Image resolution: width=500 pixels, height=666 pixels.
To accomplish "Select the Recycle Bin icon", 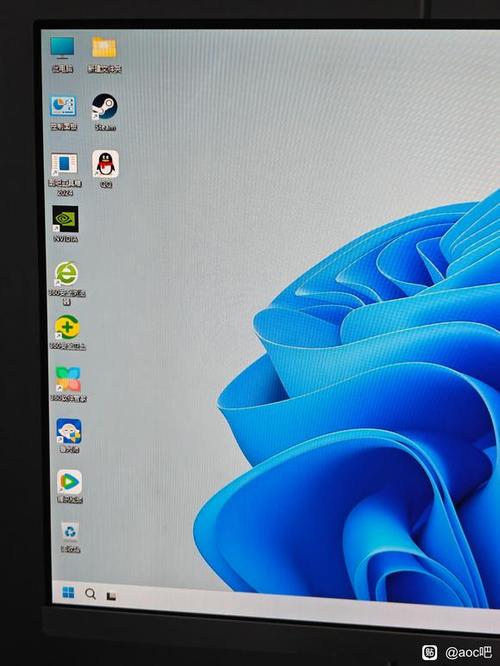I will (70, 531).
